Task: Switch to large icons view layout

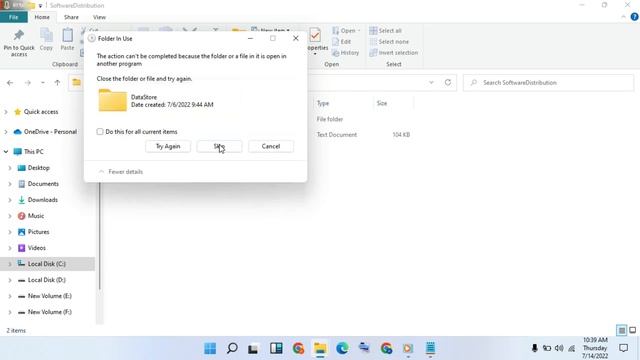Action: point(632,330)
